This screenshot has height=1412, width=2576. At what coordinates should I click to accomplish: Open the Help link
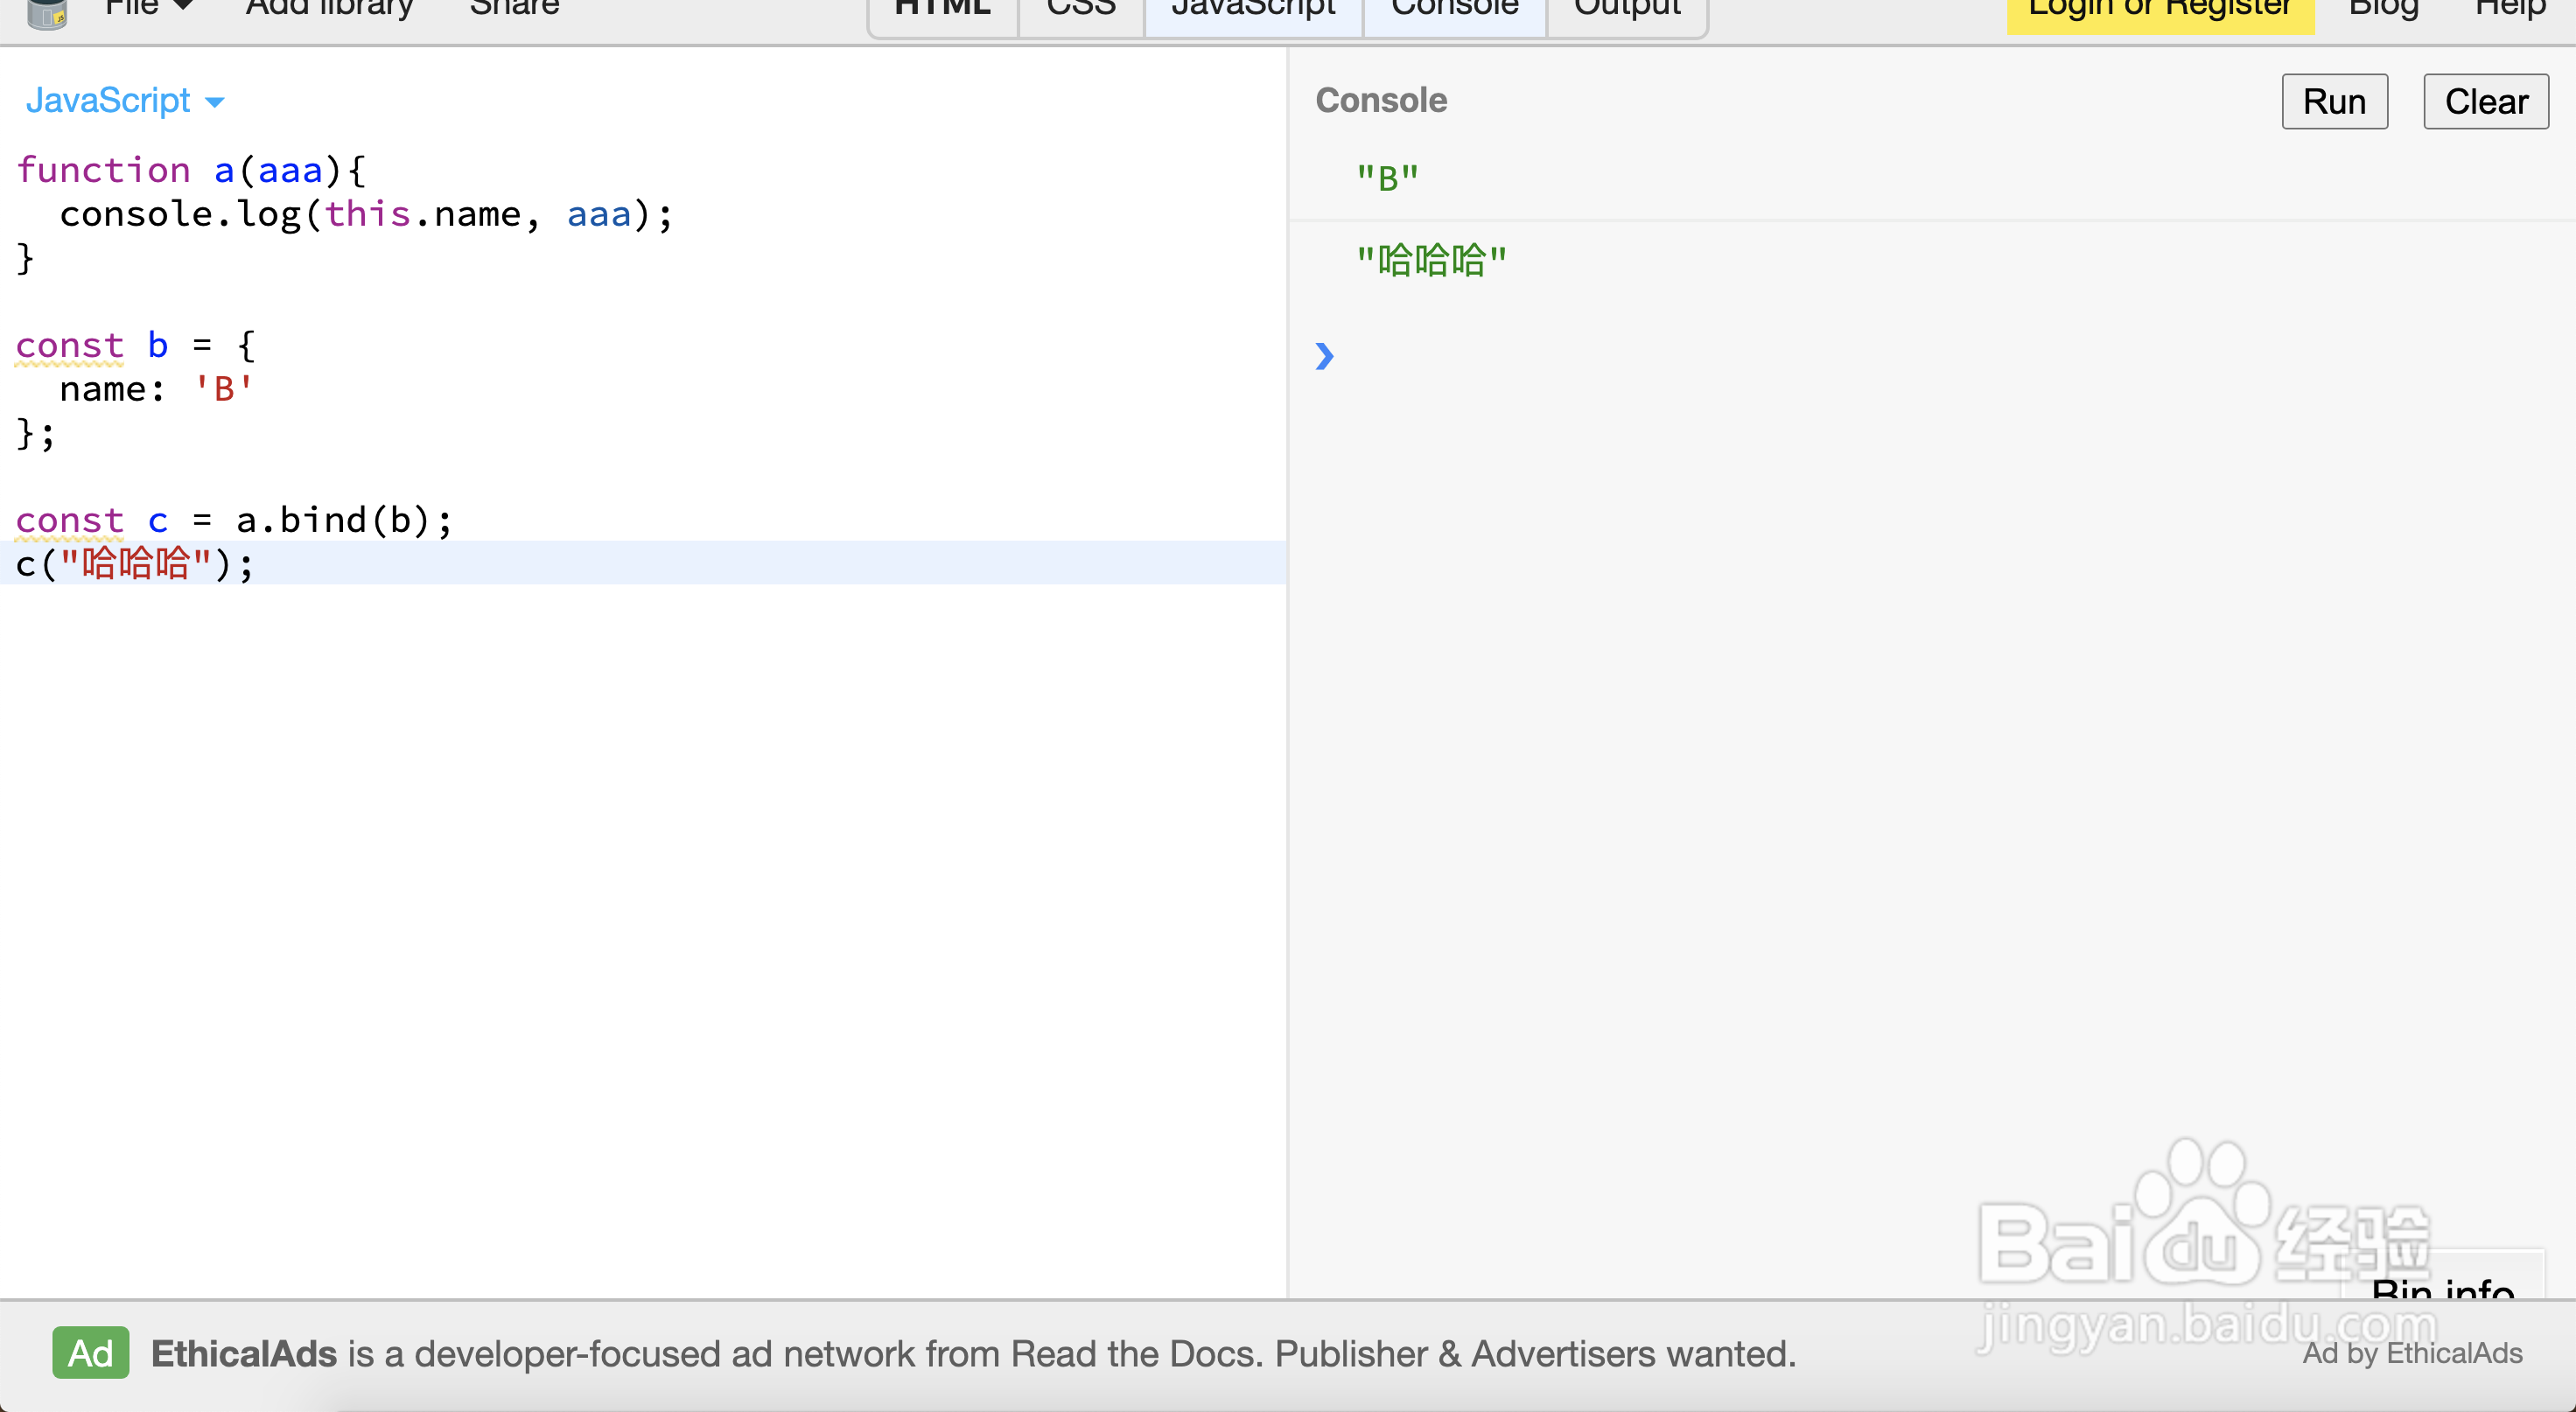pyautogui.click(x=2511, y=8)
